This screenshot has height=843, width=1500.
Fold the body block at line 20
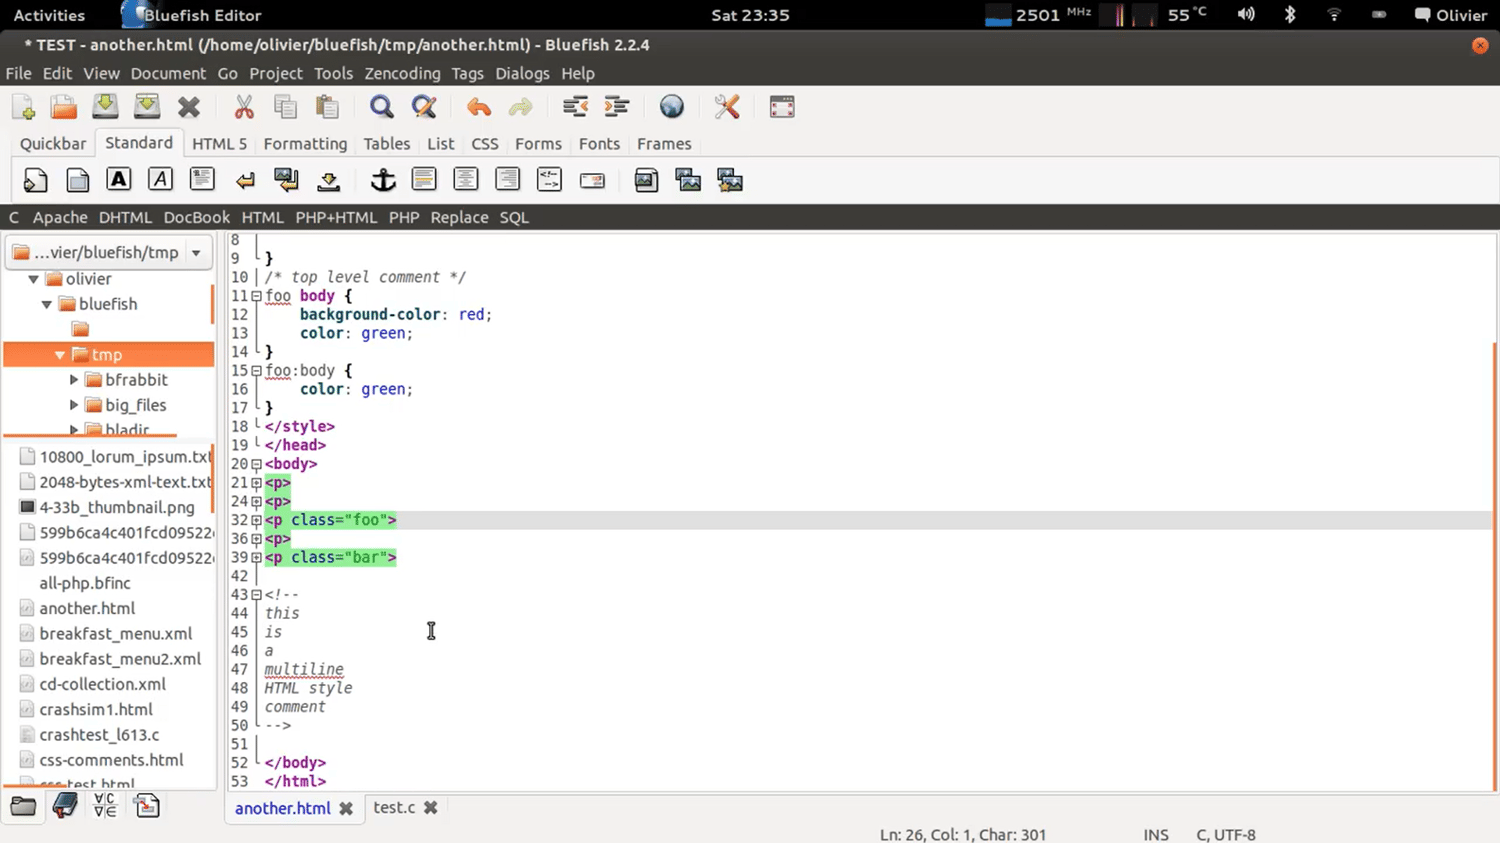(x=256, y=464)
